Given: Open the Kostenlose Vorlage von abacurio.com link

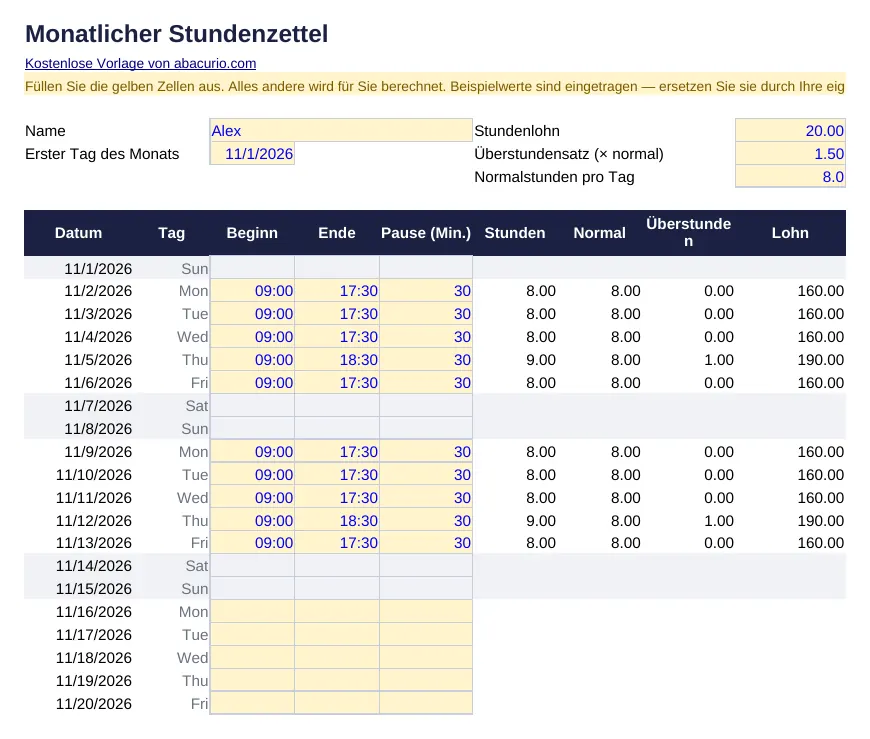Looking at the screenshot, I should pos(140,63).
